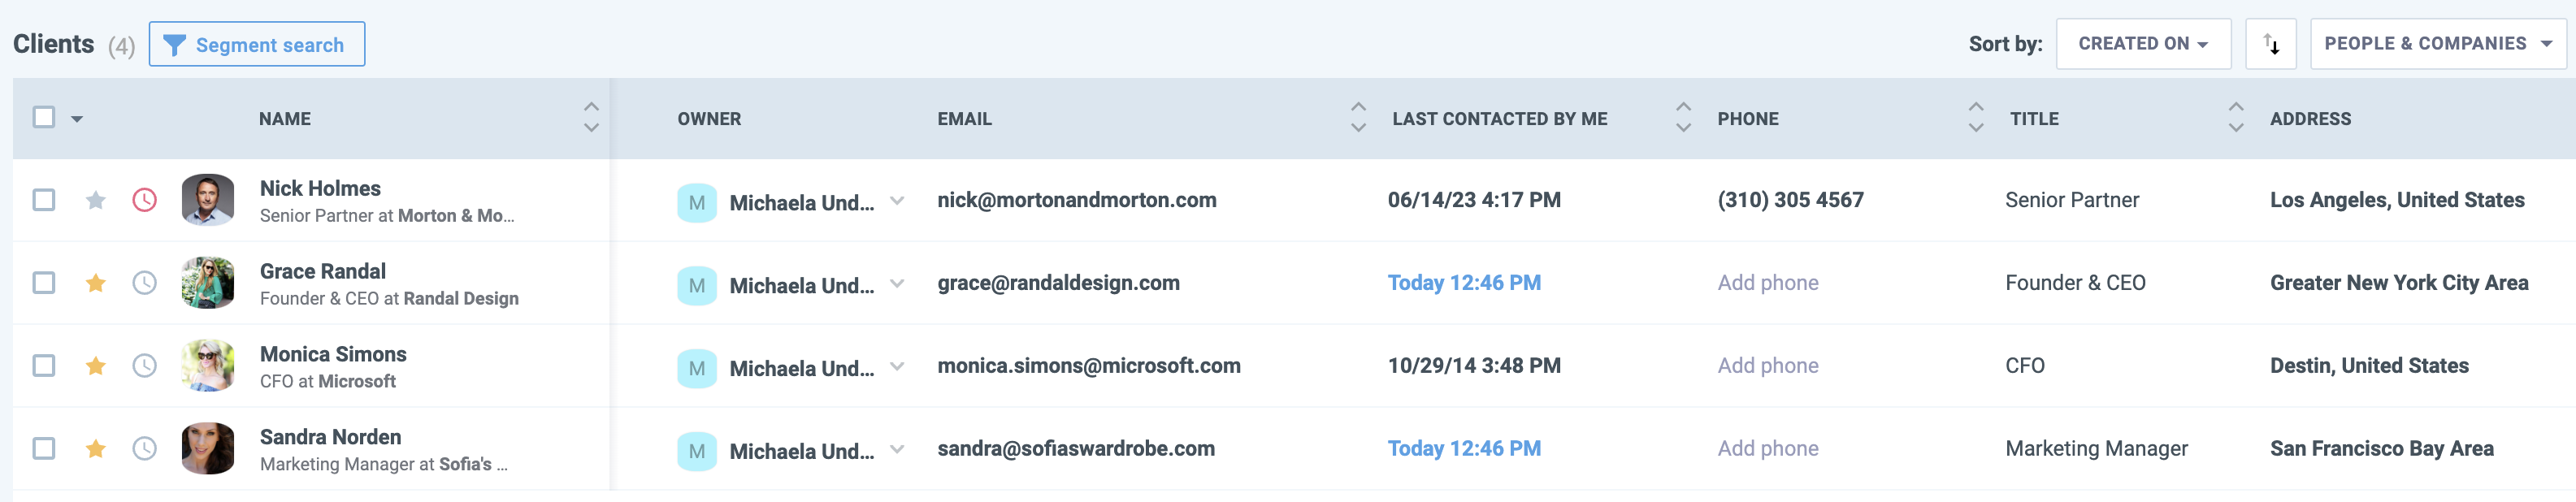Check the select-all checkbox in the header
The image size is (2576, 502).
tap(44, 118)
